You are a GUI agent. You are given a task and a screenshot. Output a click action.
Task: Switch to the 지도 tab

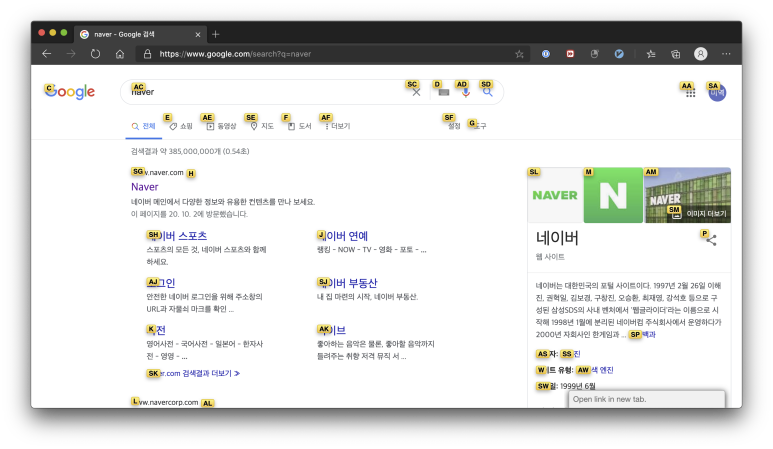(262, 126)
